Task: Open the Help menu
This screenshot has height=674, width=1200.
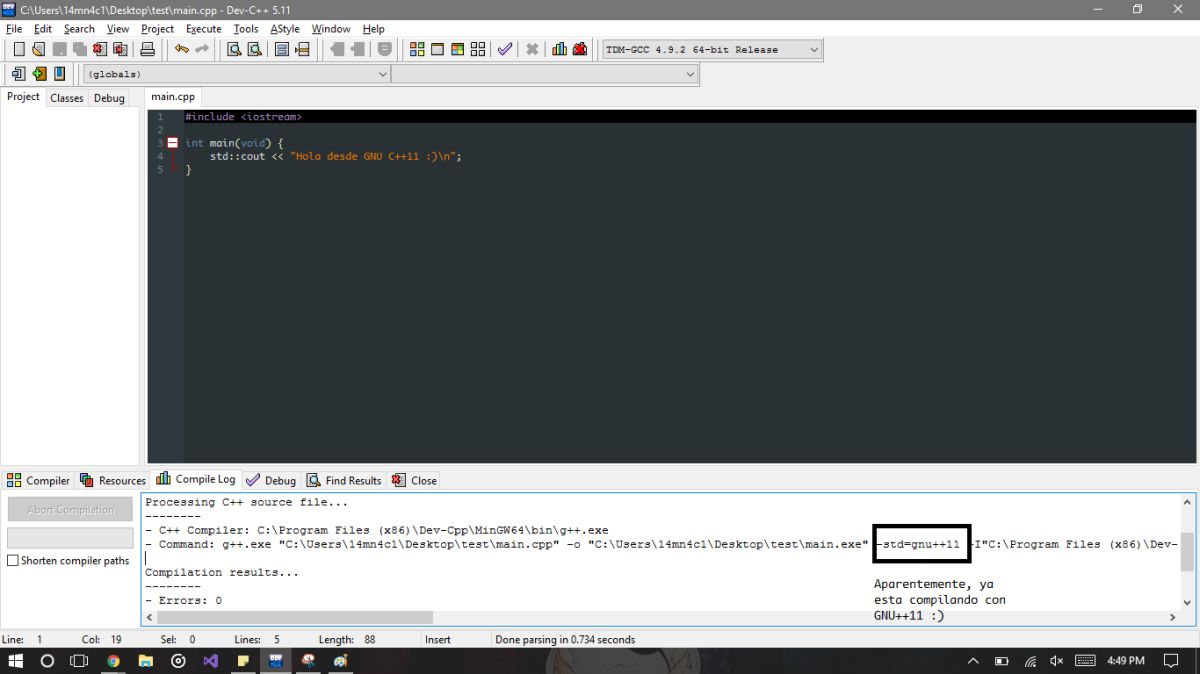Action: [374, 29]
